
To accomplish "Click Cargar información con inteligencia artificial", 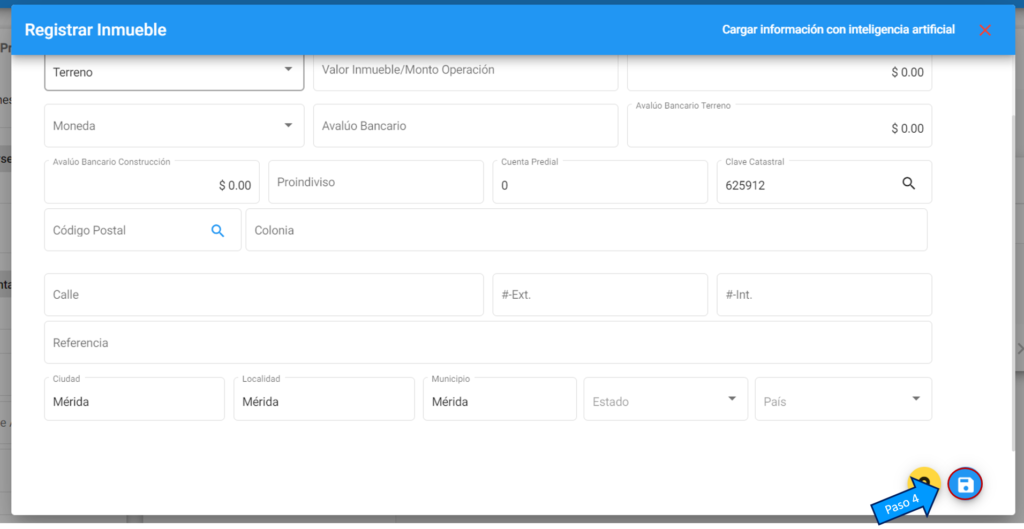I will 839,30.
